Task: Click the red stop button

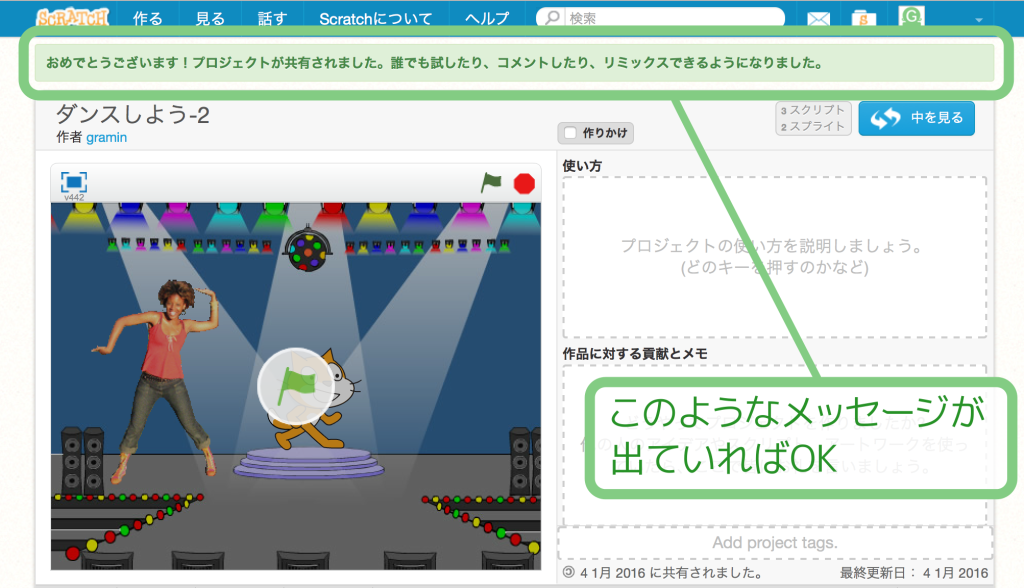Action: click(524, 184)
